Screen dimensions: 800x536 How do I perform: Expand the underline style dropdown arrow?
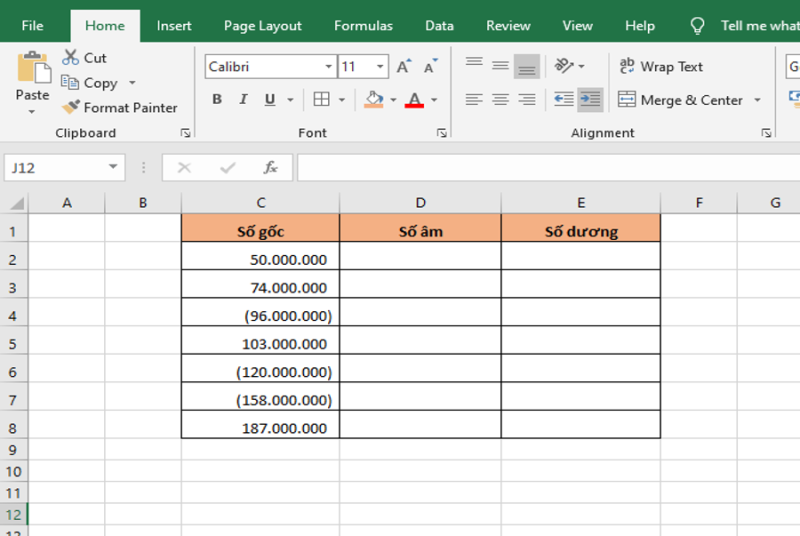click(x=290, y=99)
